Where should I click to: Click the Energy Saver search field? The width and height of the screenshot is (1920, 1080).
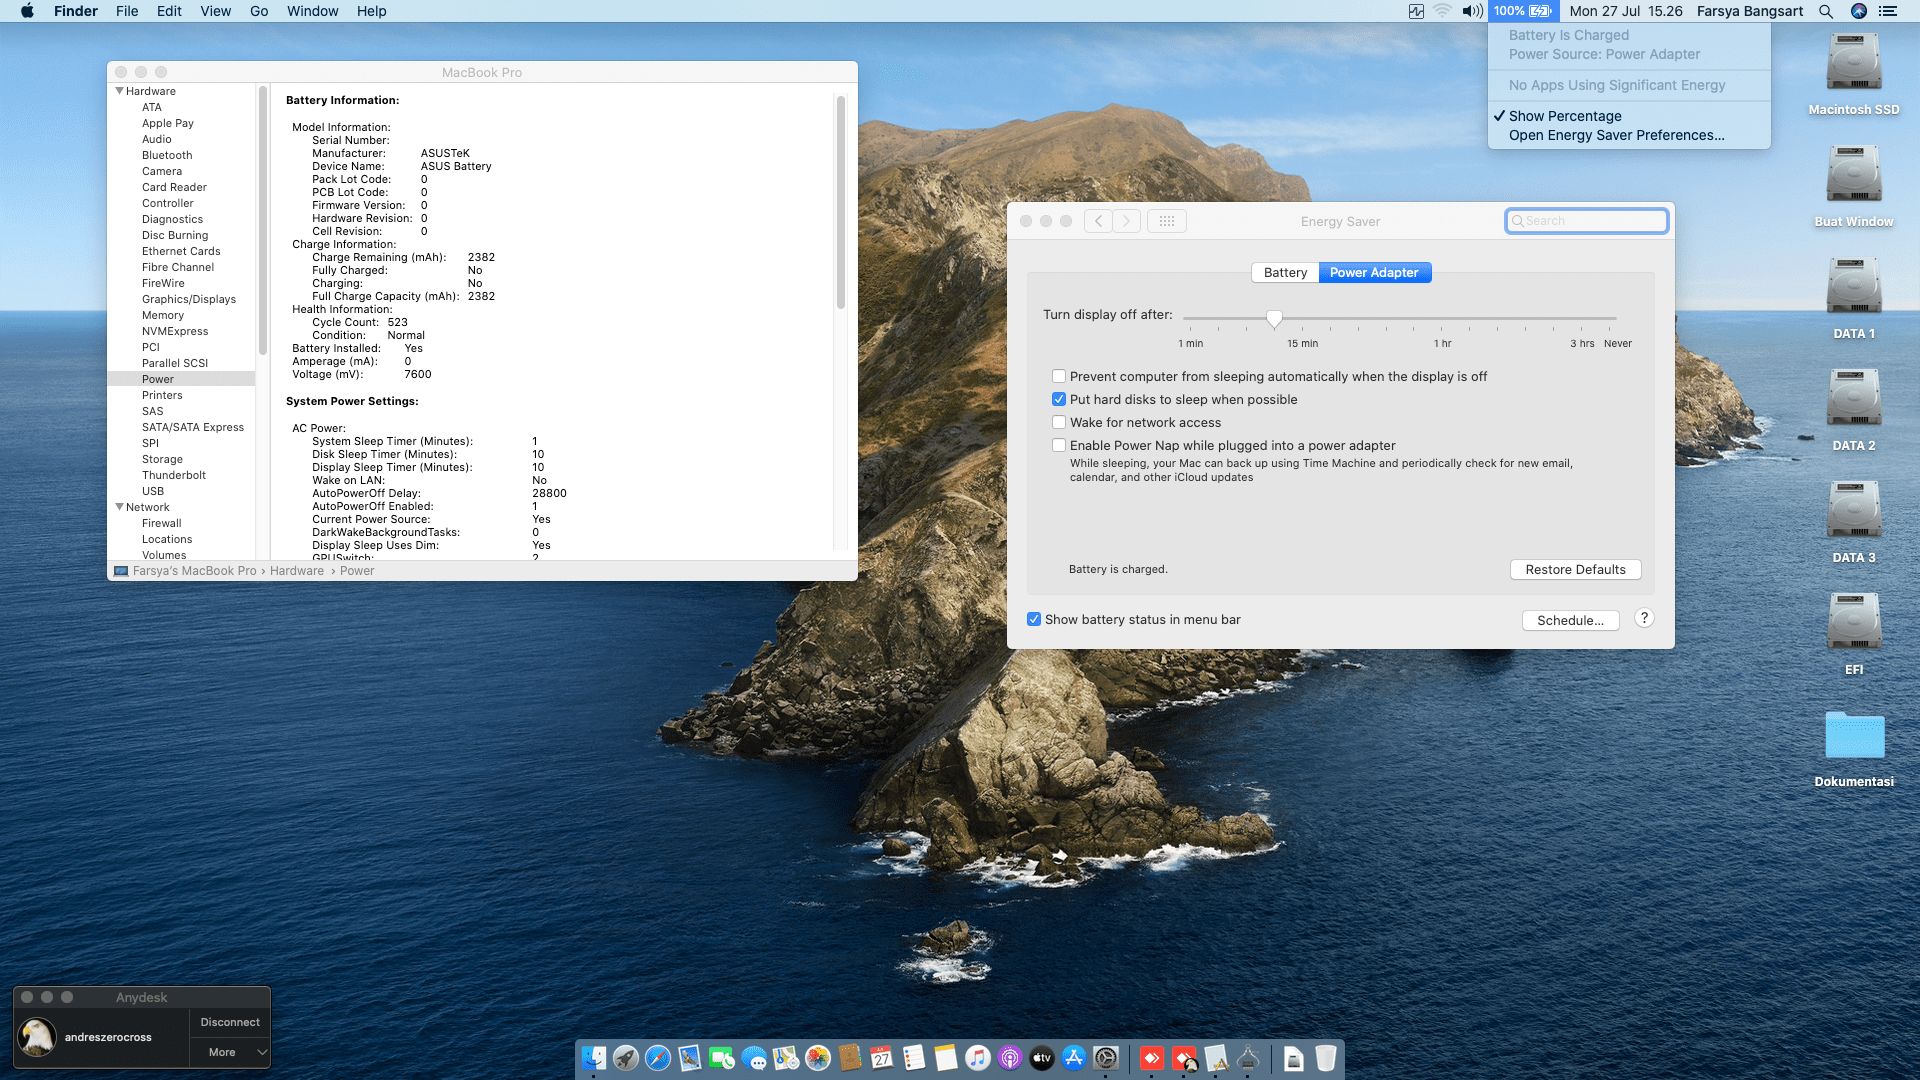[1586, 220]
